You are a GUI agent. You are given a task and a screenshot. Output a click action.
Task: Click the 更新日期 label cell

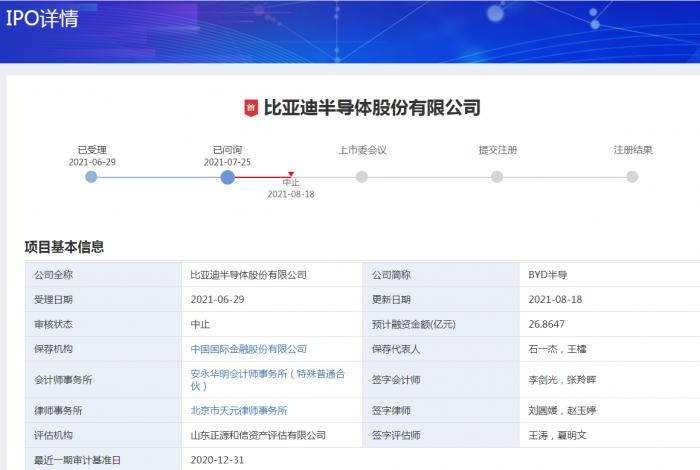tap(441, 299)
